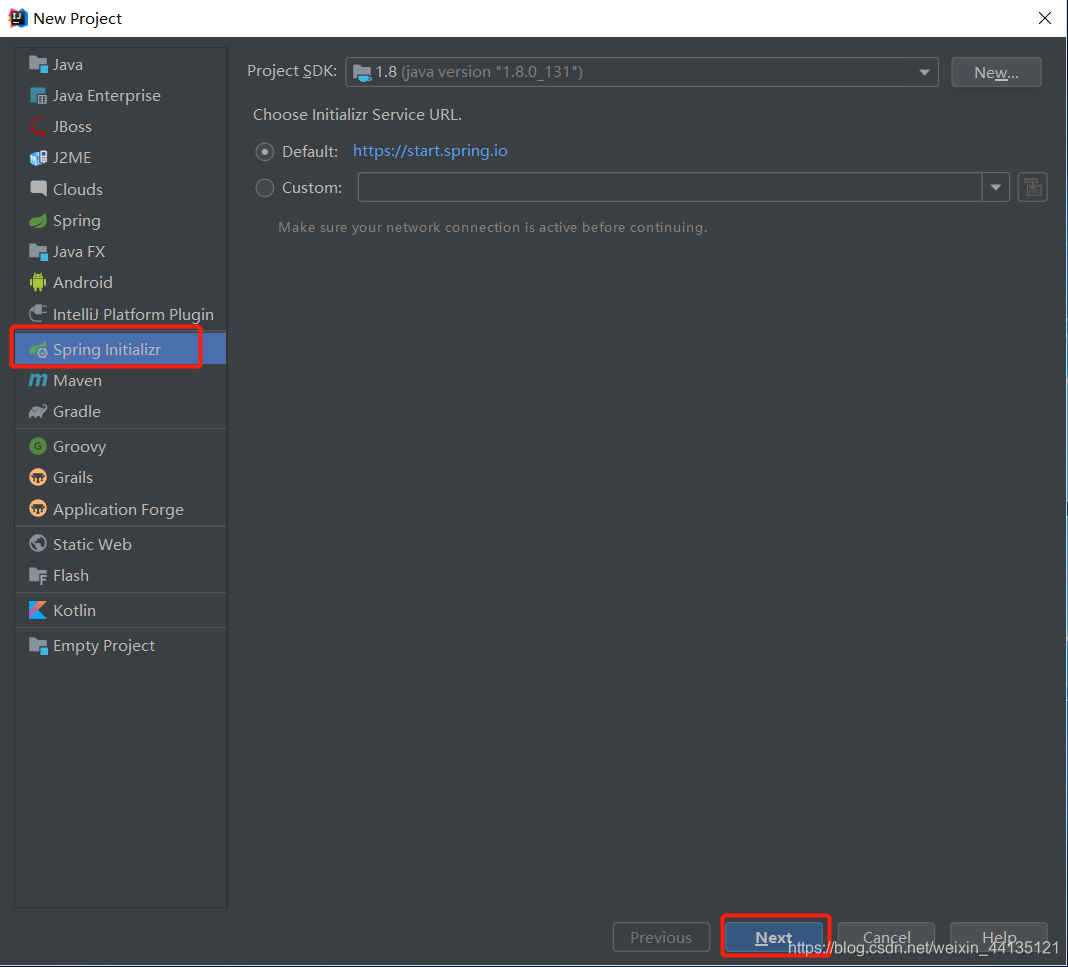Image resolution: width=1068 pixels, height=967 pixels.
Task: Select Grails label text
Action: click(x=73, y=477)
